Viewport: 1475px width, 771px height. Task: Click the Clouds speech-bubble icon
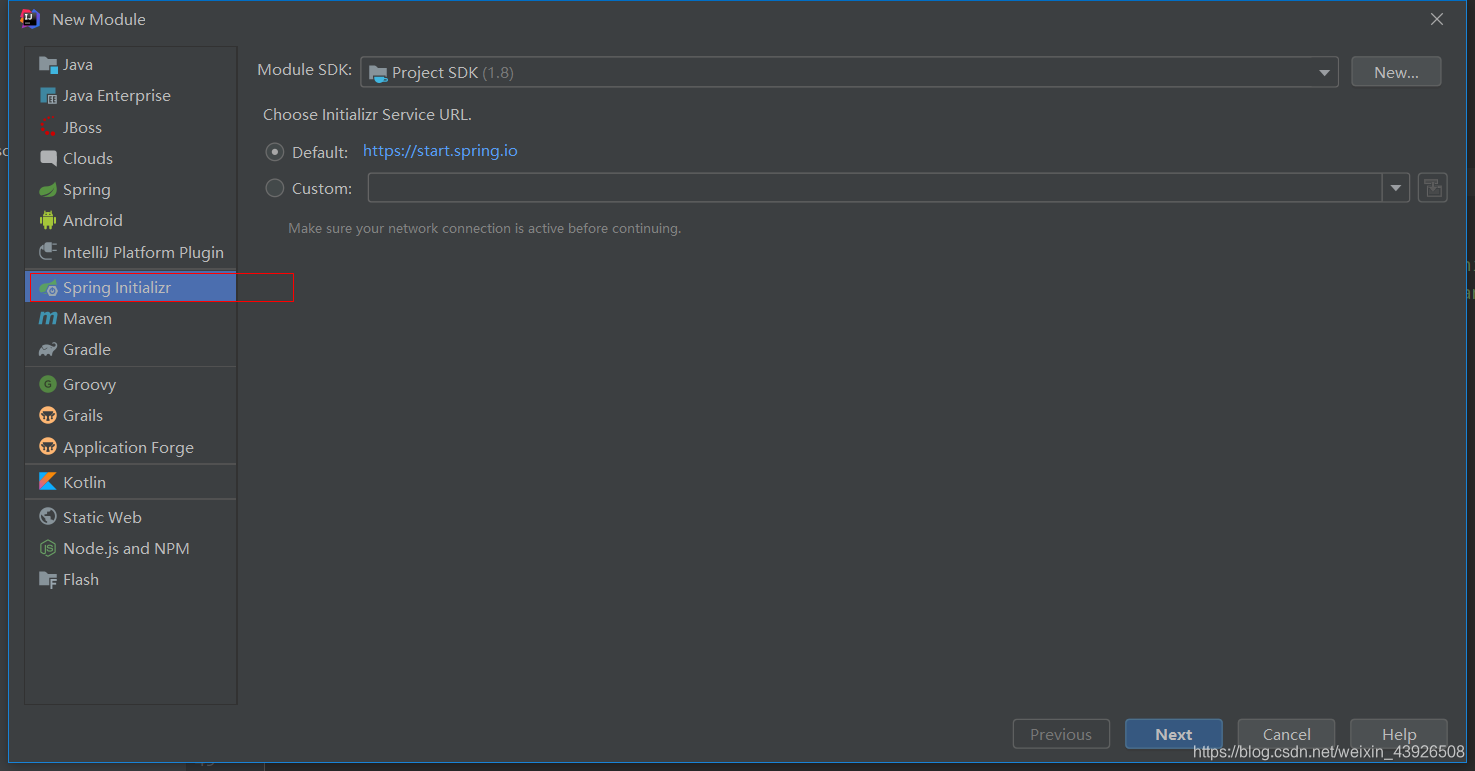(x=48, y=158)
